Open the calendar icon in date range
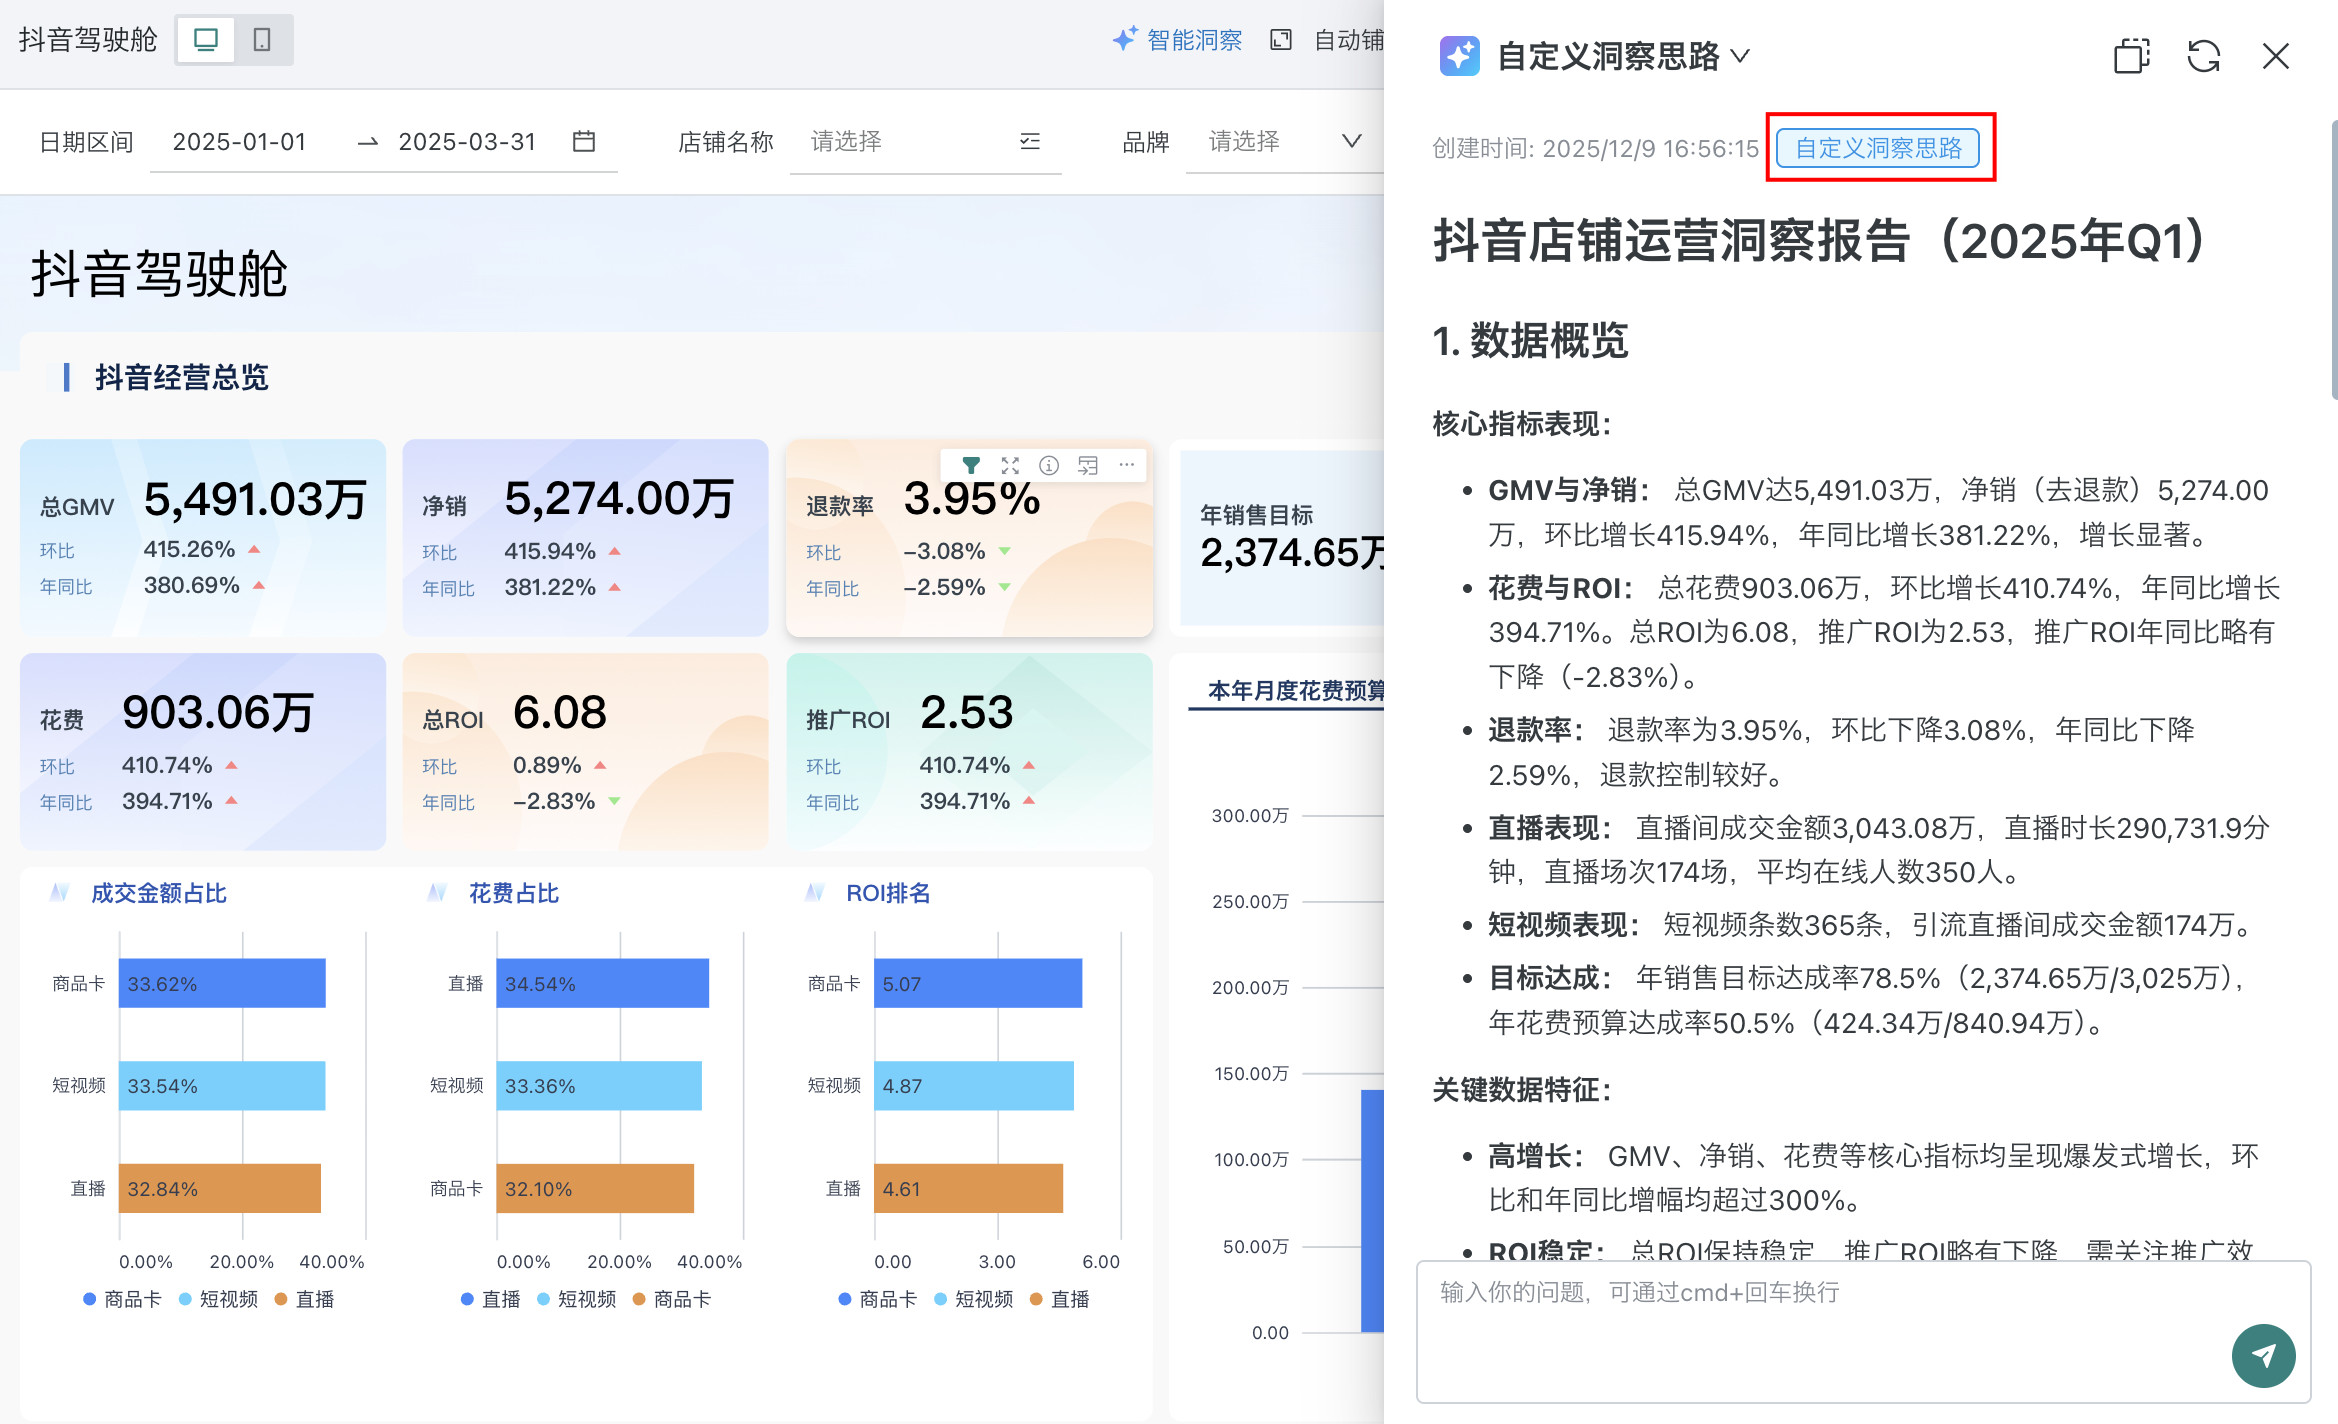2338x1424 pixels. [584, 141]
